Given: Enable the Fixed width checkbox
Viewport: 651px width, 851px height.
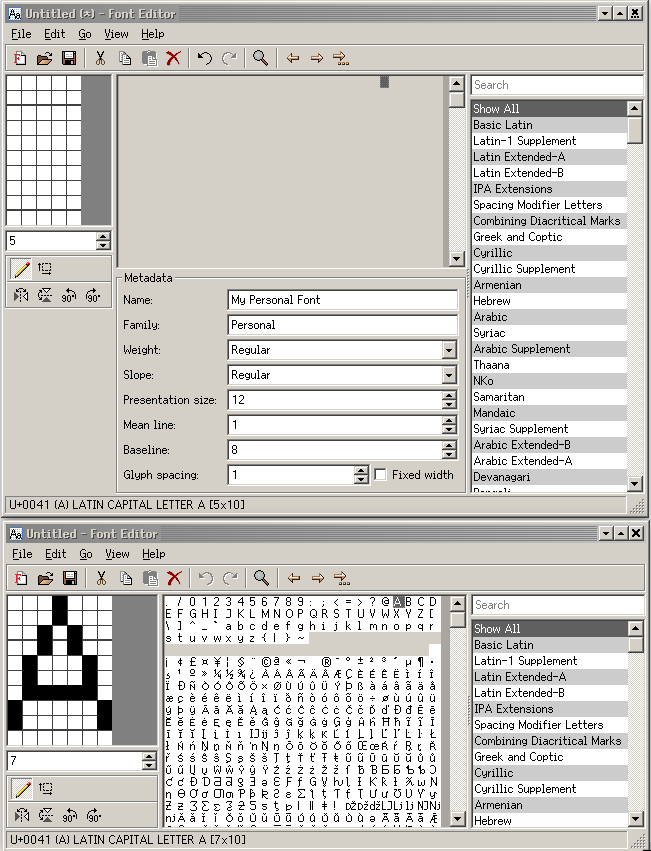Looking at the screenshot, I should click(x=380, y=475).
